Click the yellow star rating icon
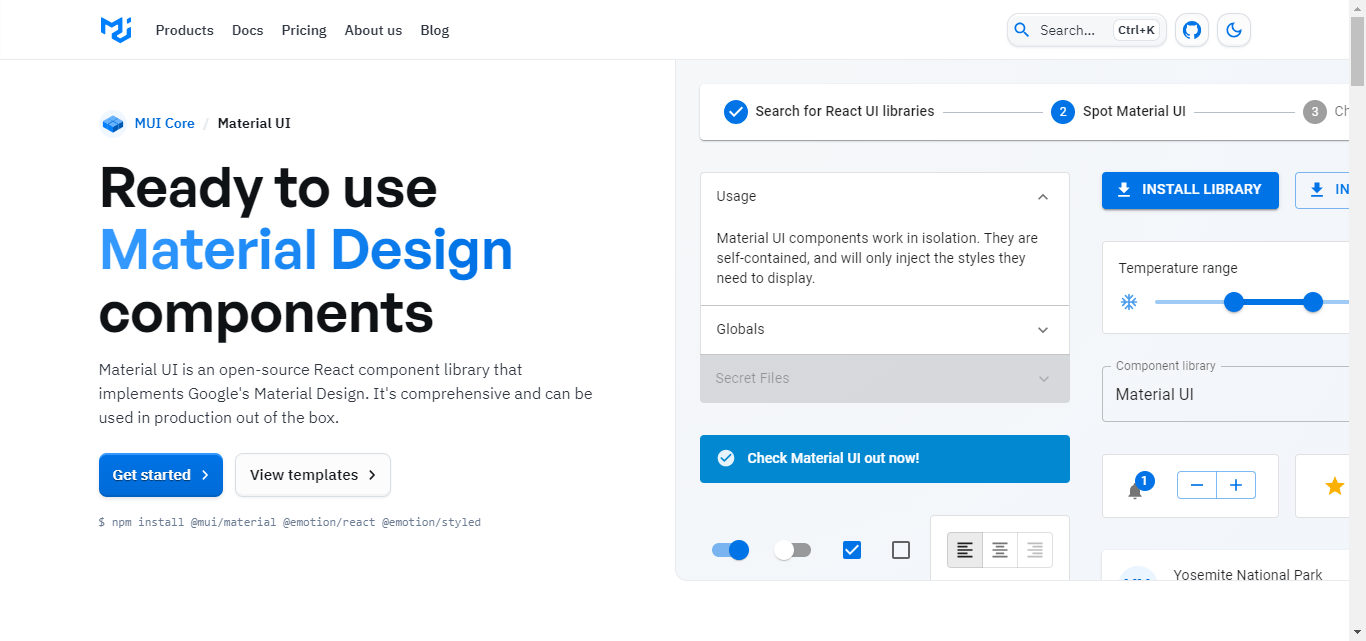The width and height of the screenshot is (1366, 641). coord(1335,486)
